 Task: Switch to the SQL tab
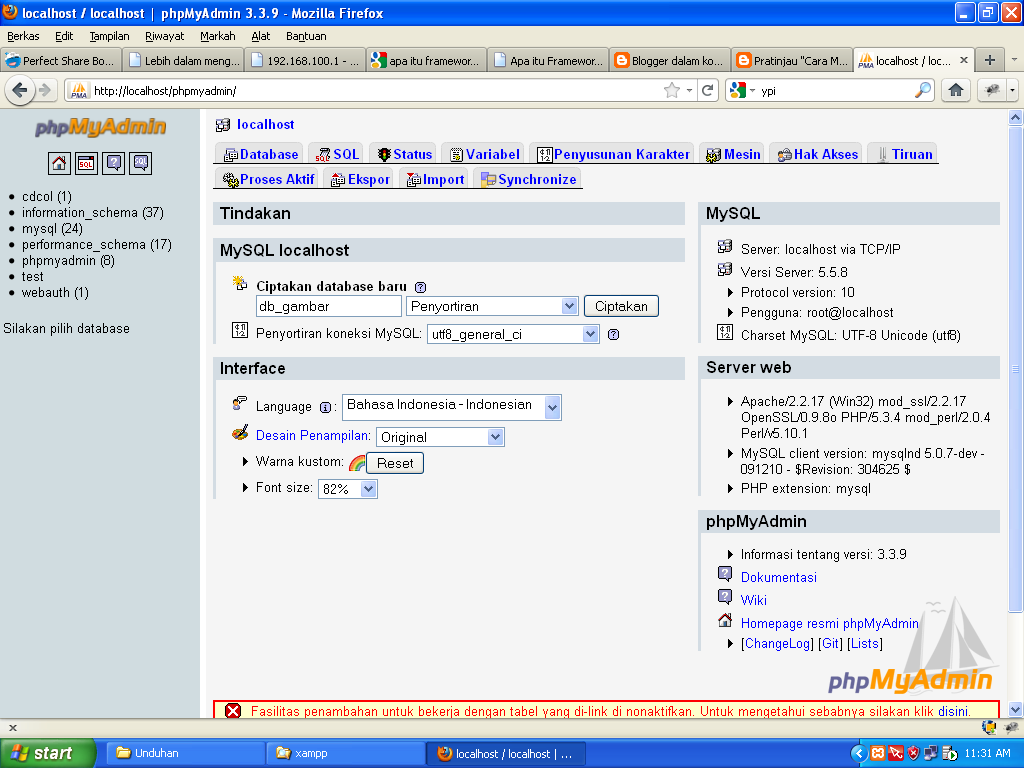click(336, 154)
